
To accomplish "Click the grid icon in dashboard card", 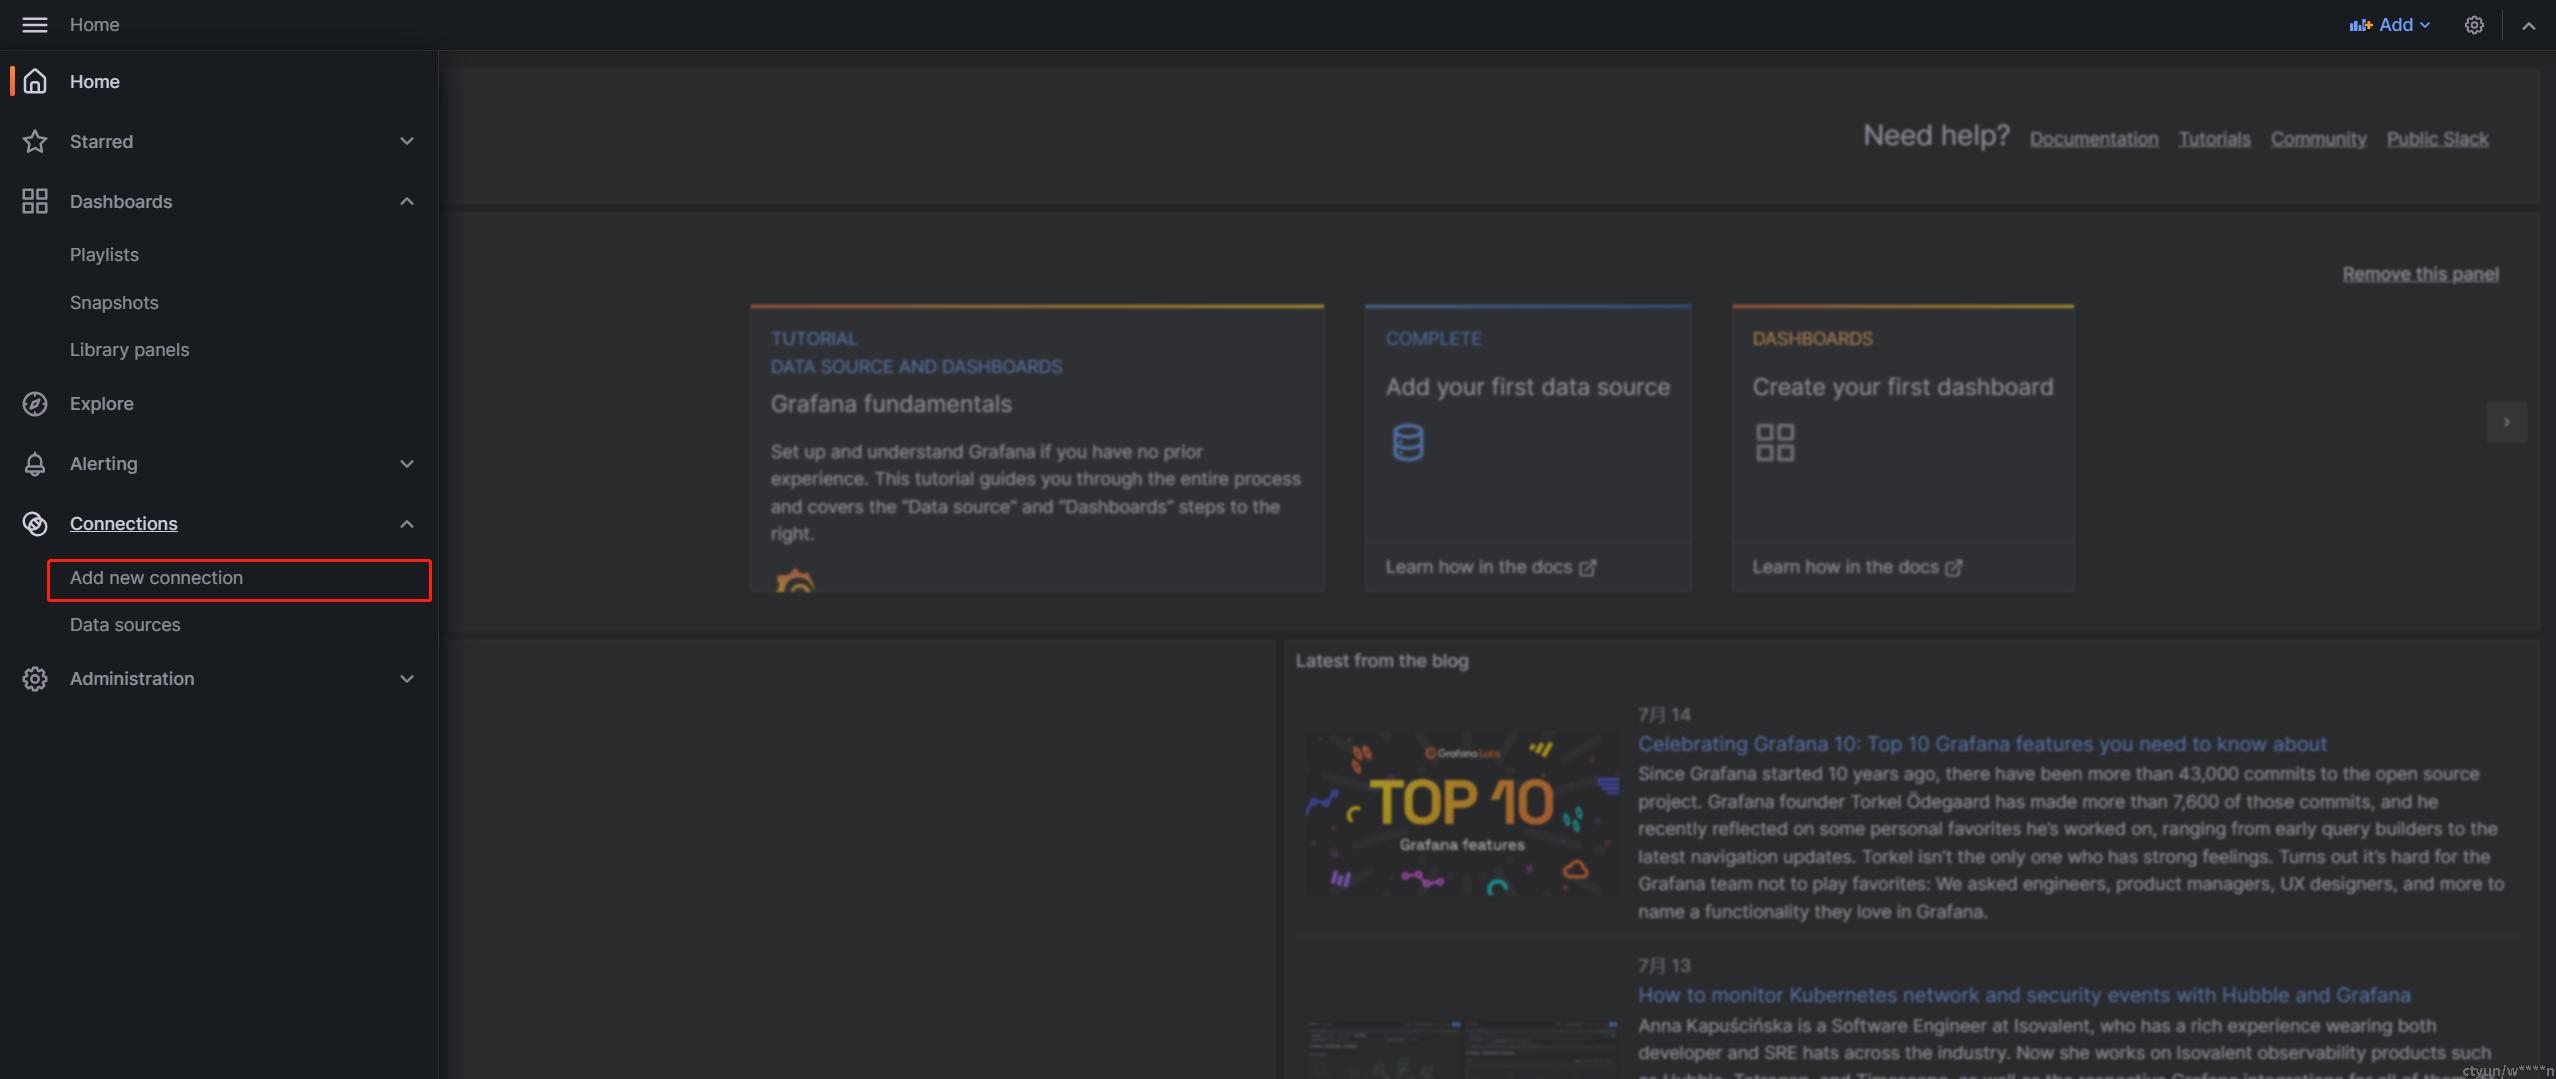I will (x=1775, y=442).
